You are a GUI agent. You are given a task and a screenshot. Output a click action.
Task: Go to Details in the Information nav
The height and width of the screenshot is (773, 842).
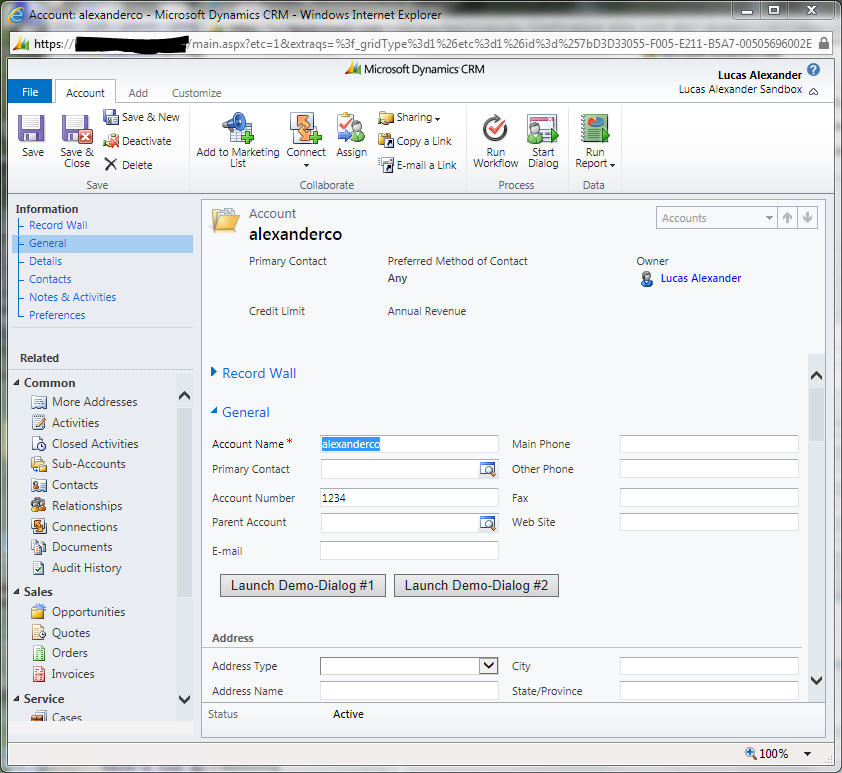tap(46, 261)
